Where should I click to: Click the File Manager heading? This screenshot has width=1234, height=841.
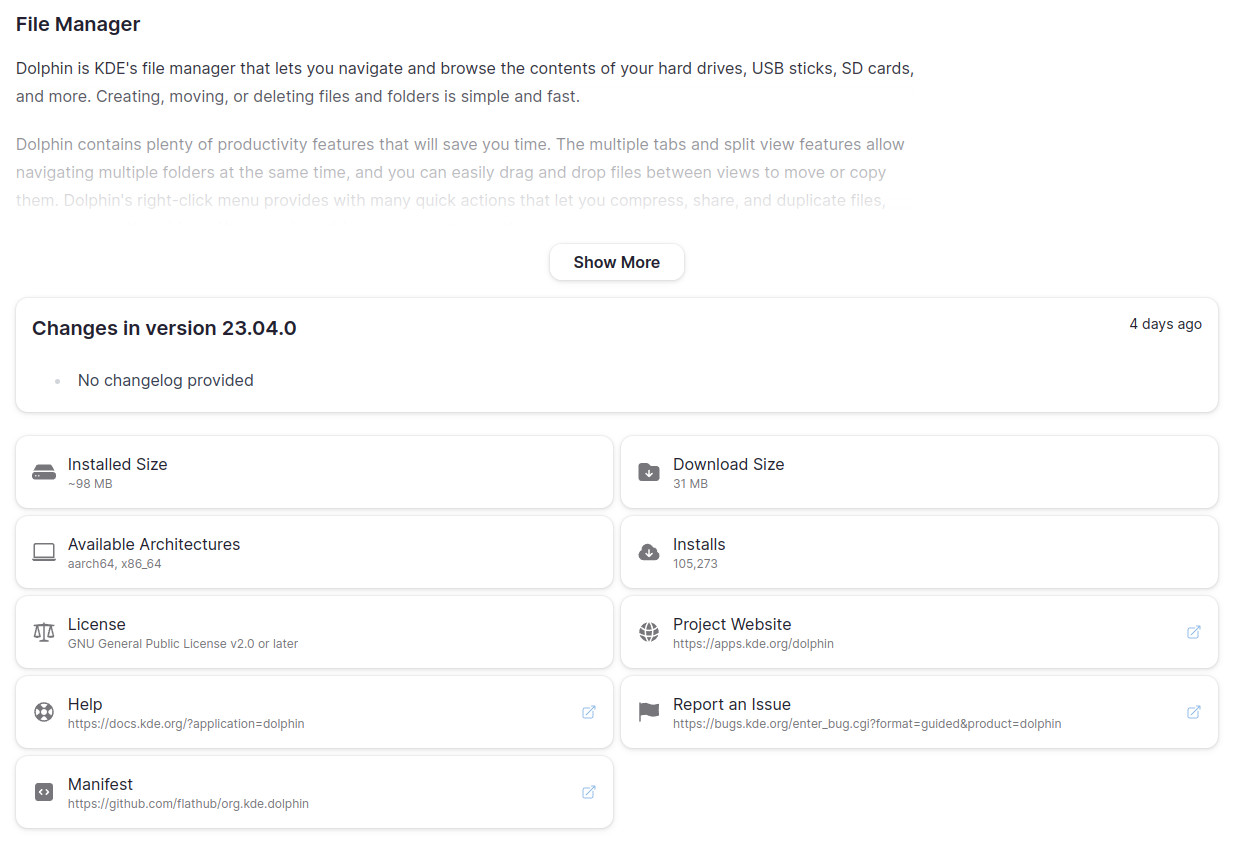click(x=78, y=24)
